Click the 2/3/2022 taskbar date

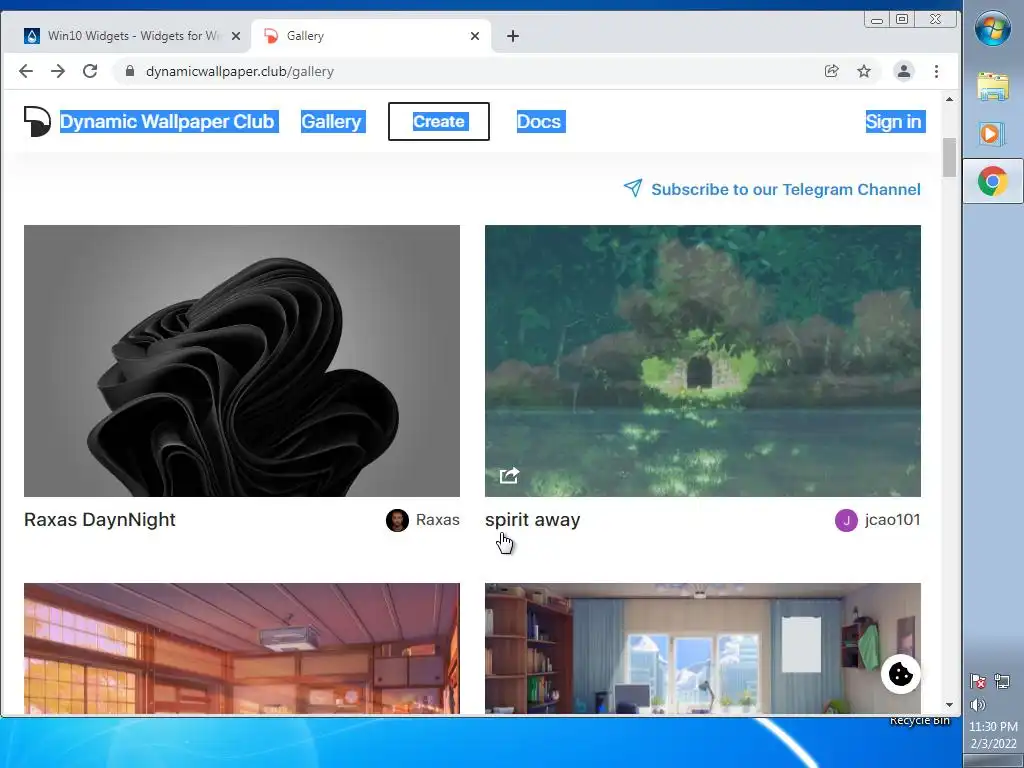pos(993,743)
